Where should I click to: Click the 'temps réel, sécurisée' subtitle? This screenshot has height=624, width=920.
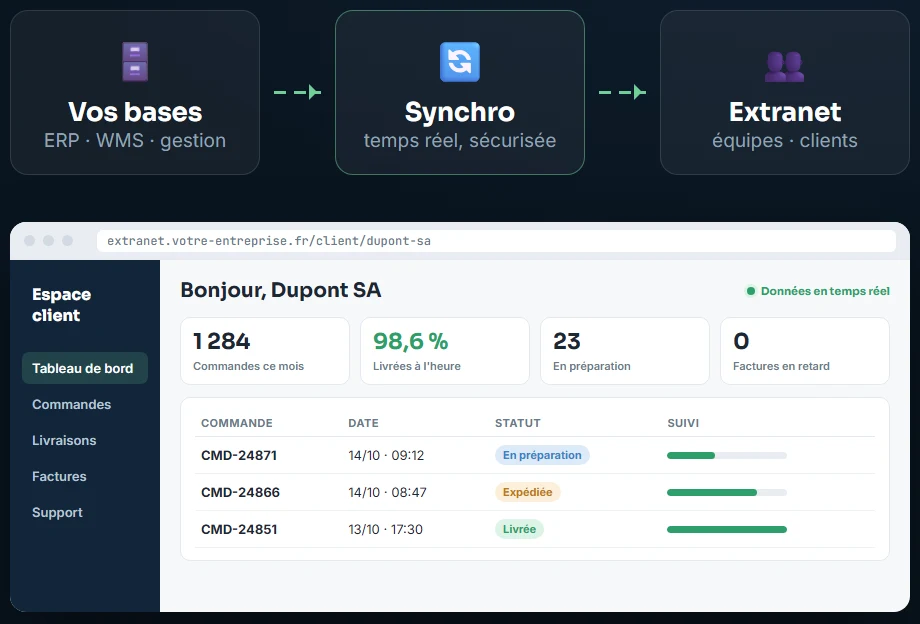click(459, 141)
